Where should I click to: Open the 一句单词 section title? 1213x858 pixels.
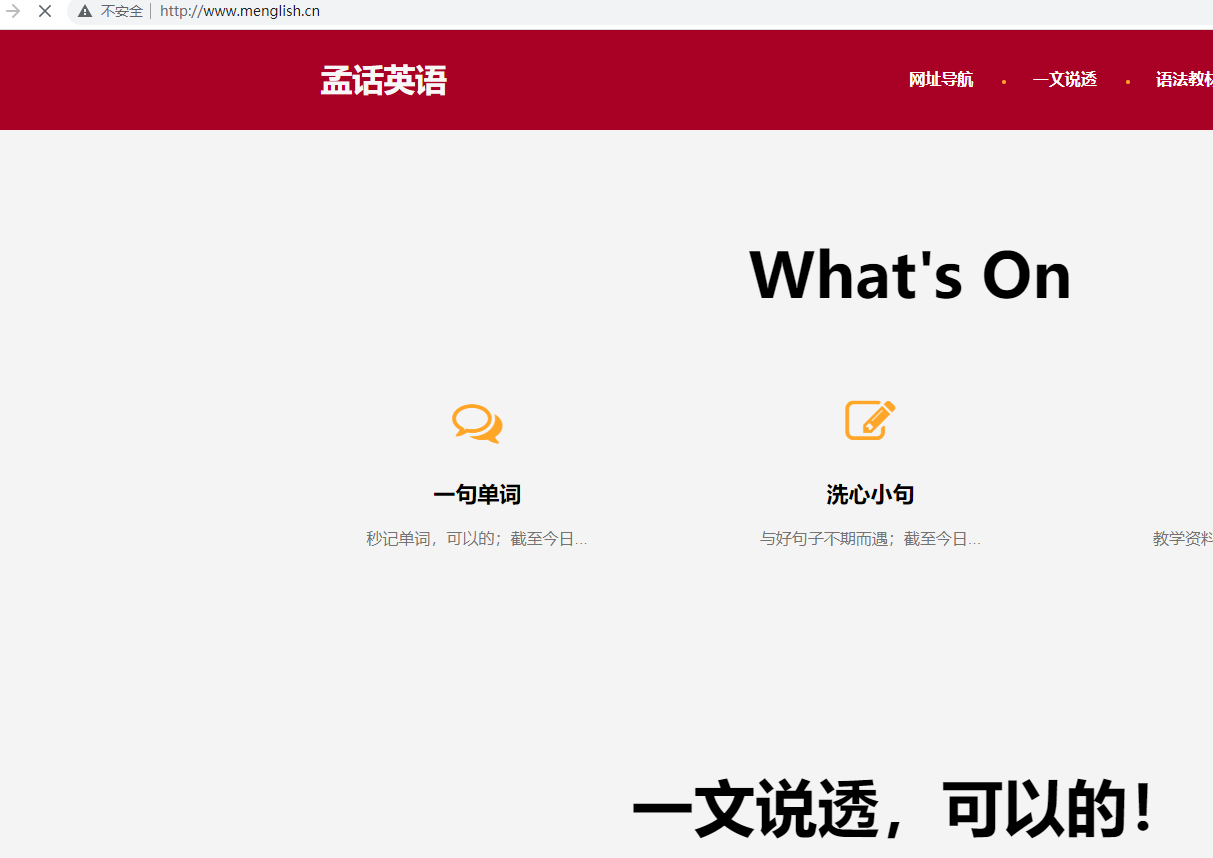[x=477, y=495]
